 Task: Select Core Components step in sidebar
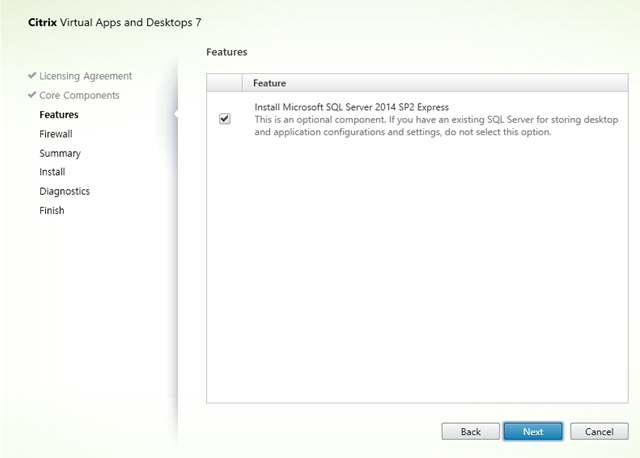pyautogui.click(x=79, y=95)
